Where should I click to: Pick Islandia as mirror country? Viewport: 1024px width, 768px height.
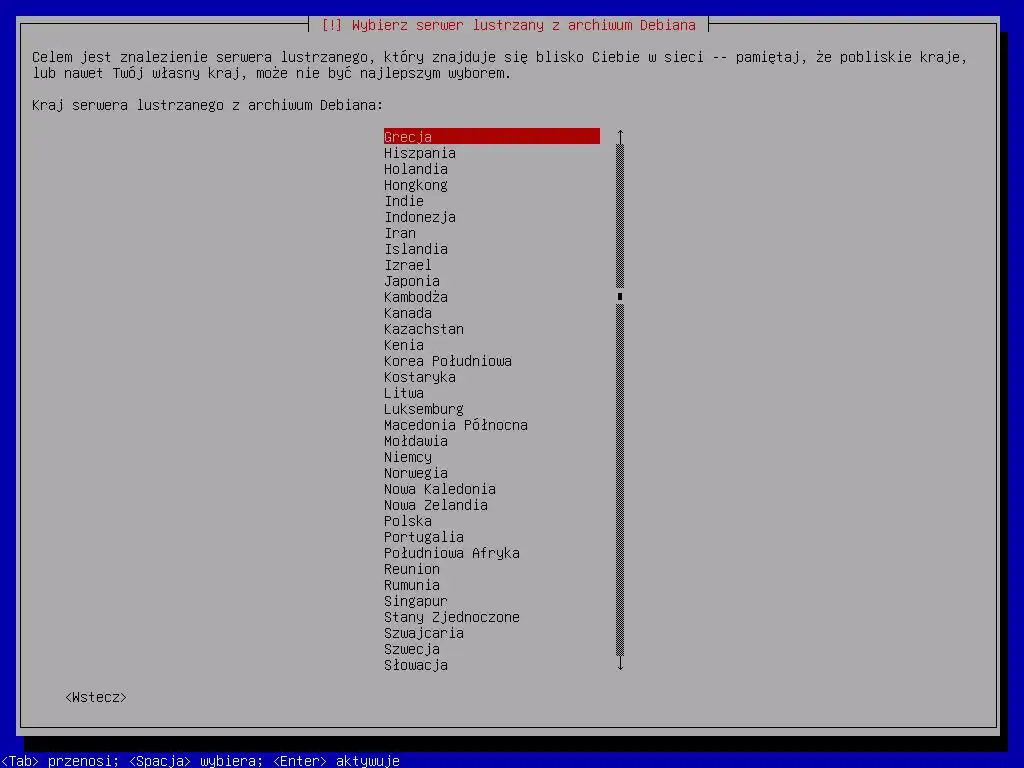click(492, 249)
